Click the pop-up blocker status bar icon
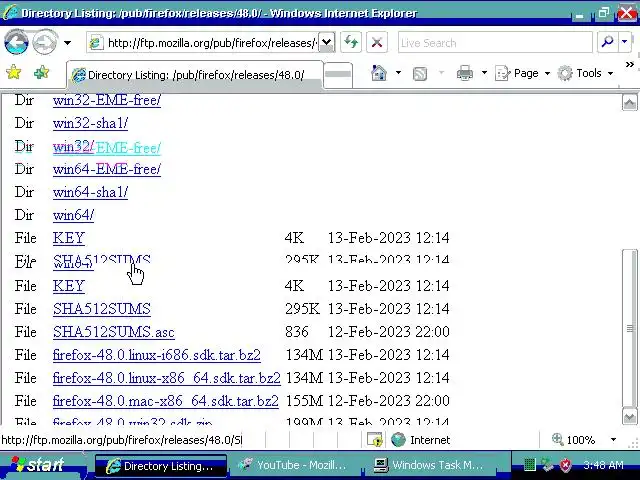640x480 pixels. coord(375,440)
